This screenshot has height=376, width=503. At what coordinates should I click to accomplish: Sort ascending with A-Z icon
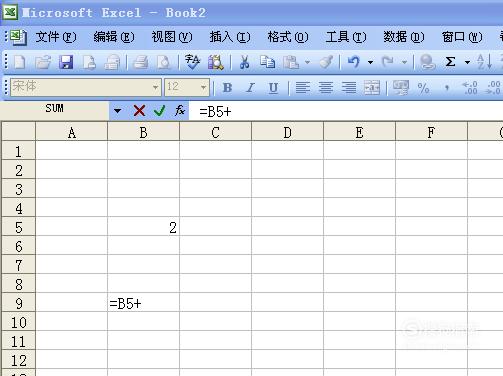[x=484, y=62]
